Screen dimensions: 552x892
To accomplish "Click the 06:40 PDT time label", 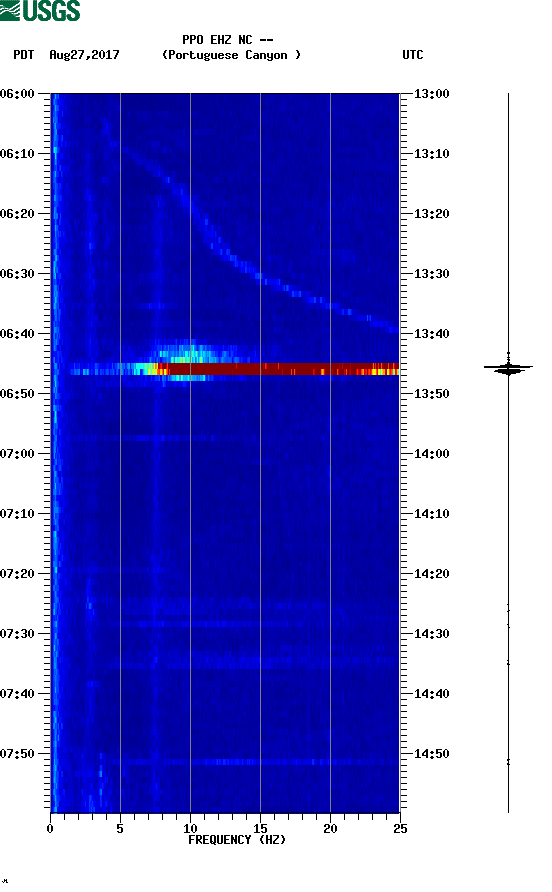I will pos(17,334).
